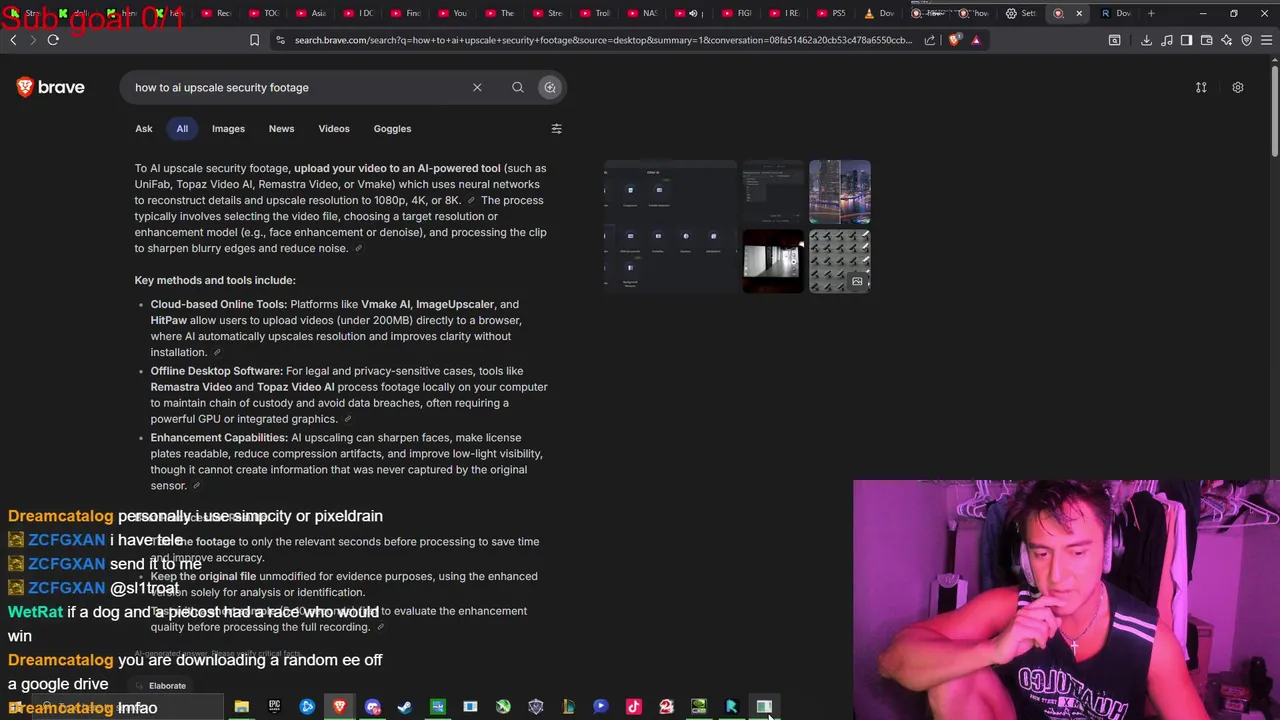Submit search with the magnifier icon
1280x720 pixels.
(518, 87)
